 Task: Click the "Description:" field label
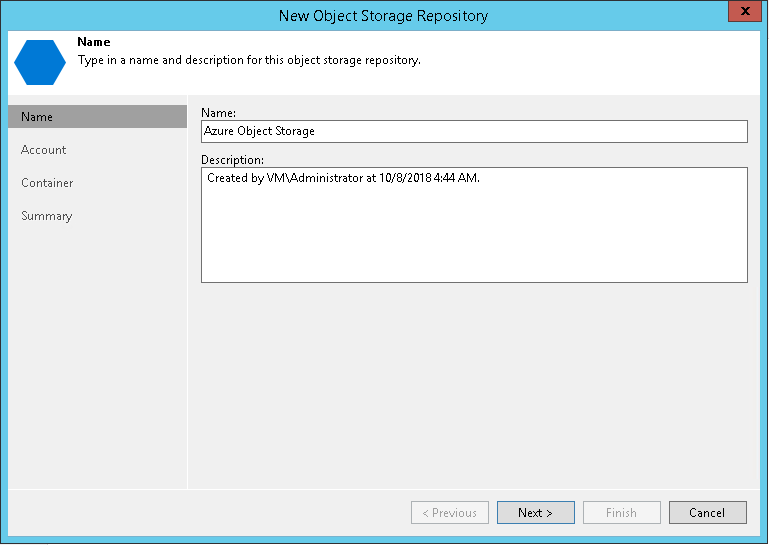[233, 159]
